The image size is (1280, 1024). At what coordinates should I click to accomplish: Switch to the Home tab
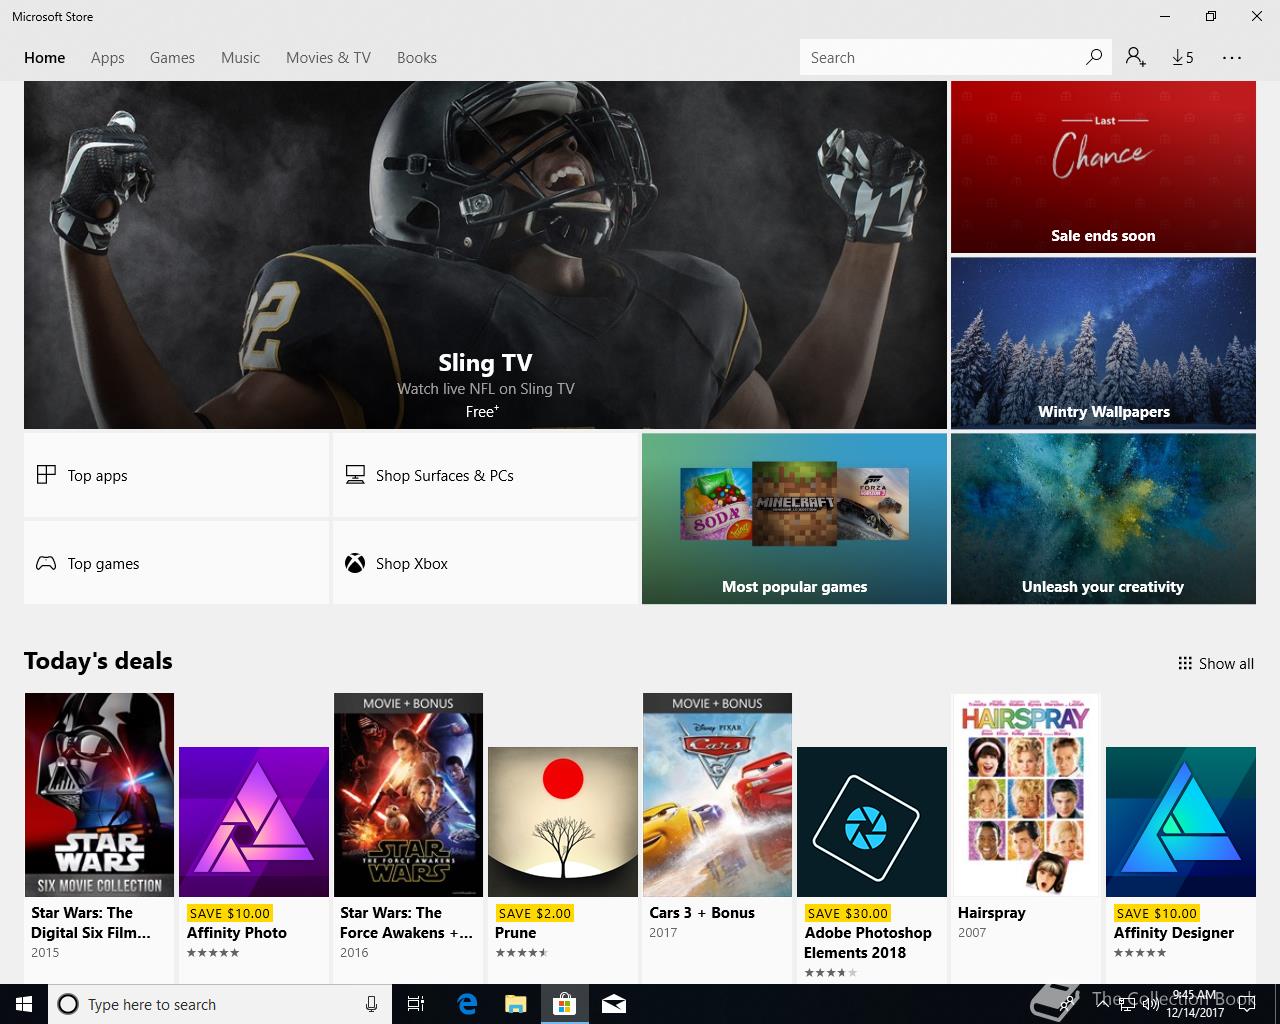[x=45, y=57]
